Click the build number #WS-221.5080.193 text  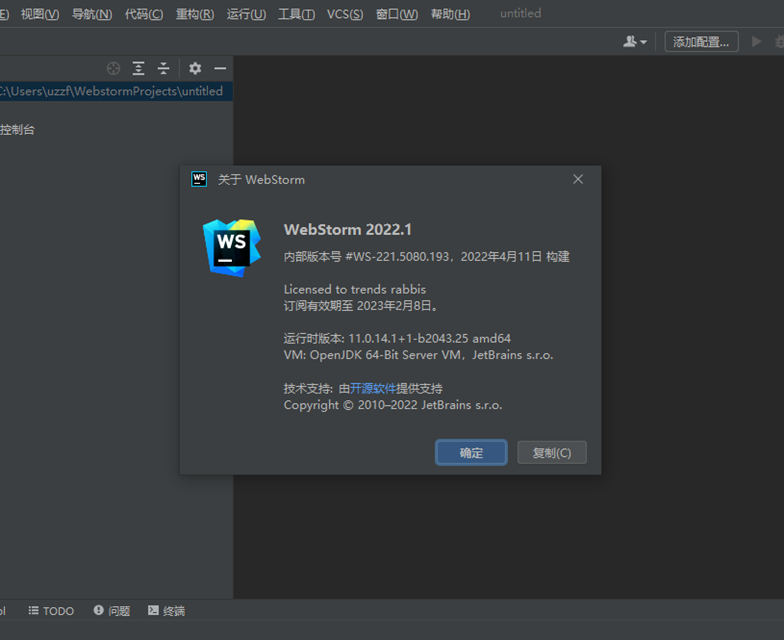[398, 256]
